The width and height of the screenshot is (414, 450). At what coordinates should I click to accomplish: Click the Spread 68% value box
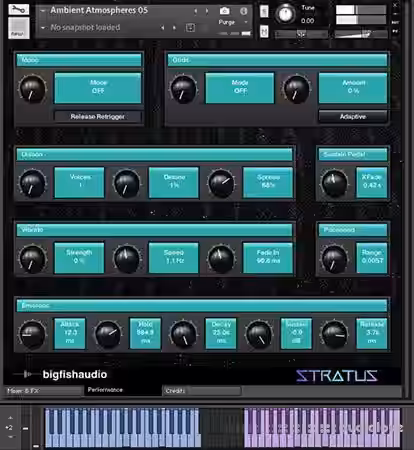click(268, 182)
